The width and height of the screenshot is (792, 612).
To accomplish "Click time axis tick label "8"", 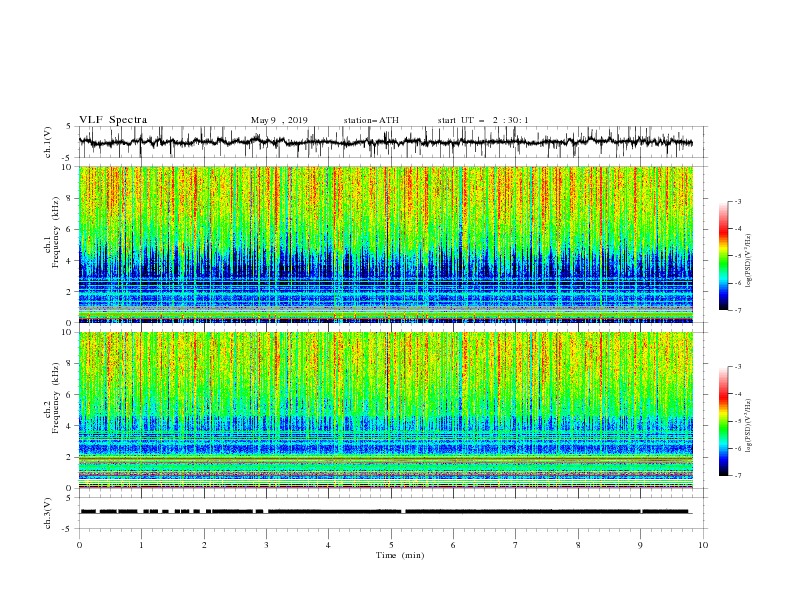I will tap(578, 545).
